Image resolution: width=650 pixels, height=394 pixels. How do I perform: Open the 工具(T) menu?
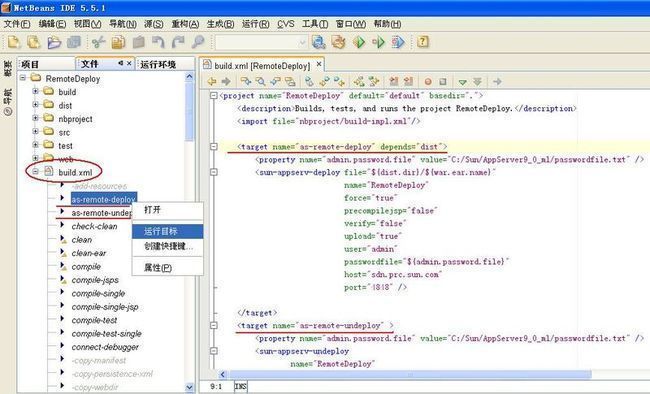(x=315, y=24)
